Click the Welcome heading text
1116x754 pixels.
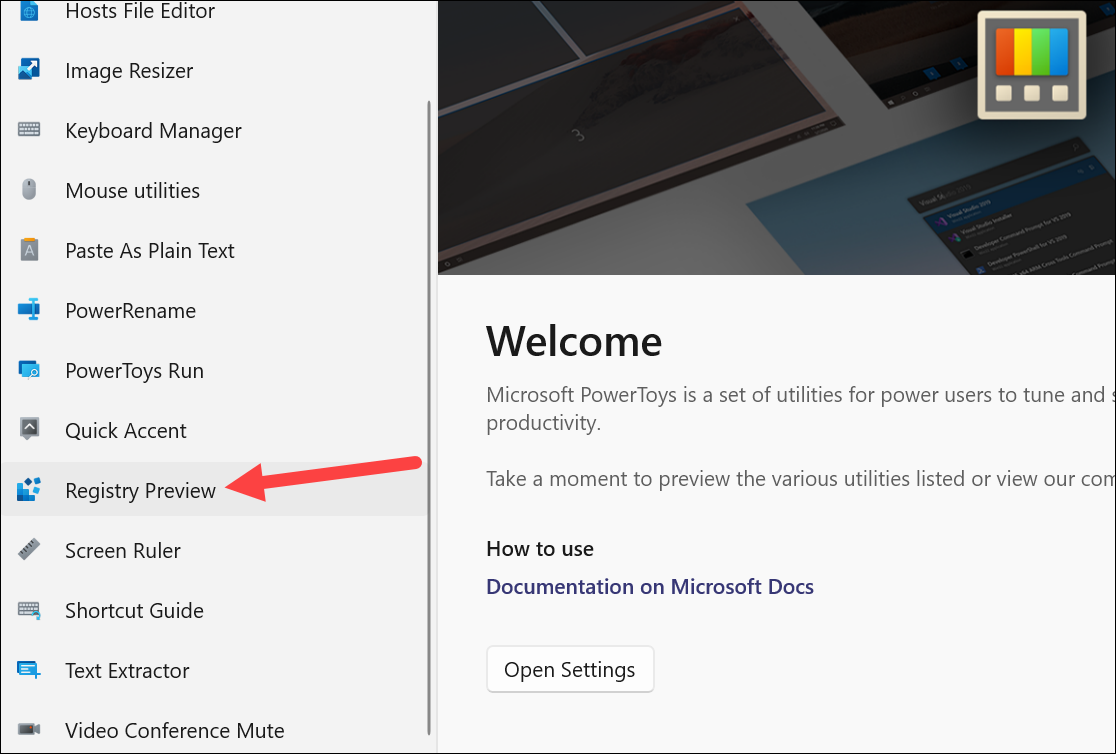point(574,341)
